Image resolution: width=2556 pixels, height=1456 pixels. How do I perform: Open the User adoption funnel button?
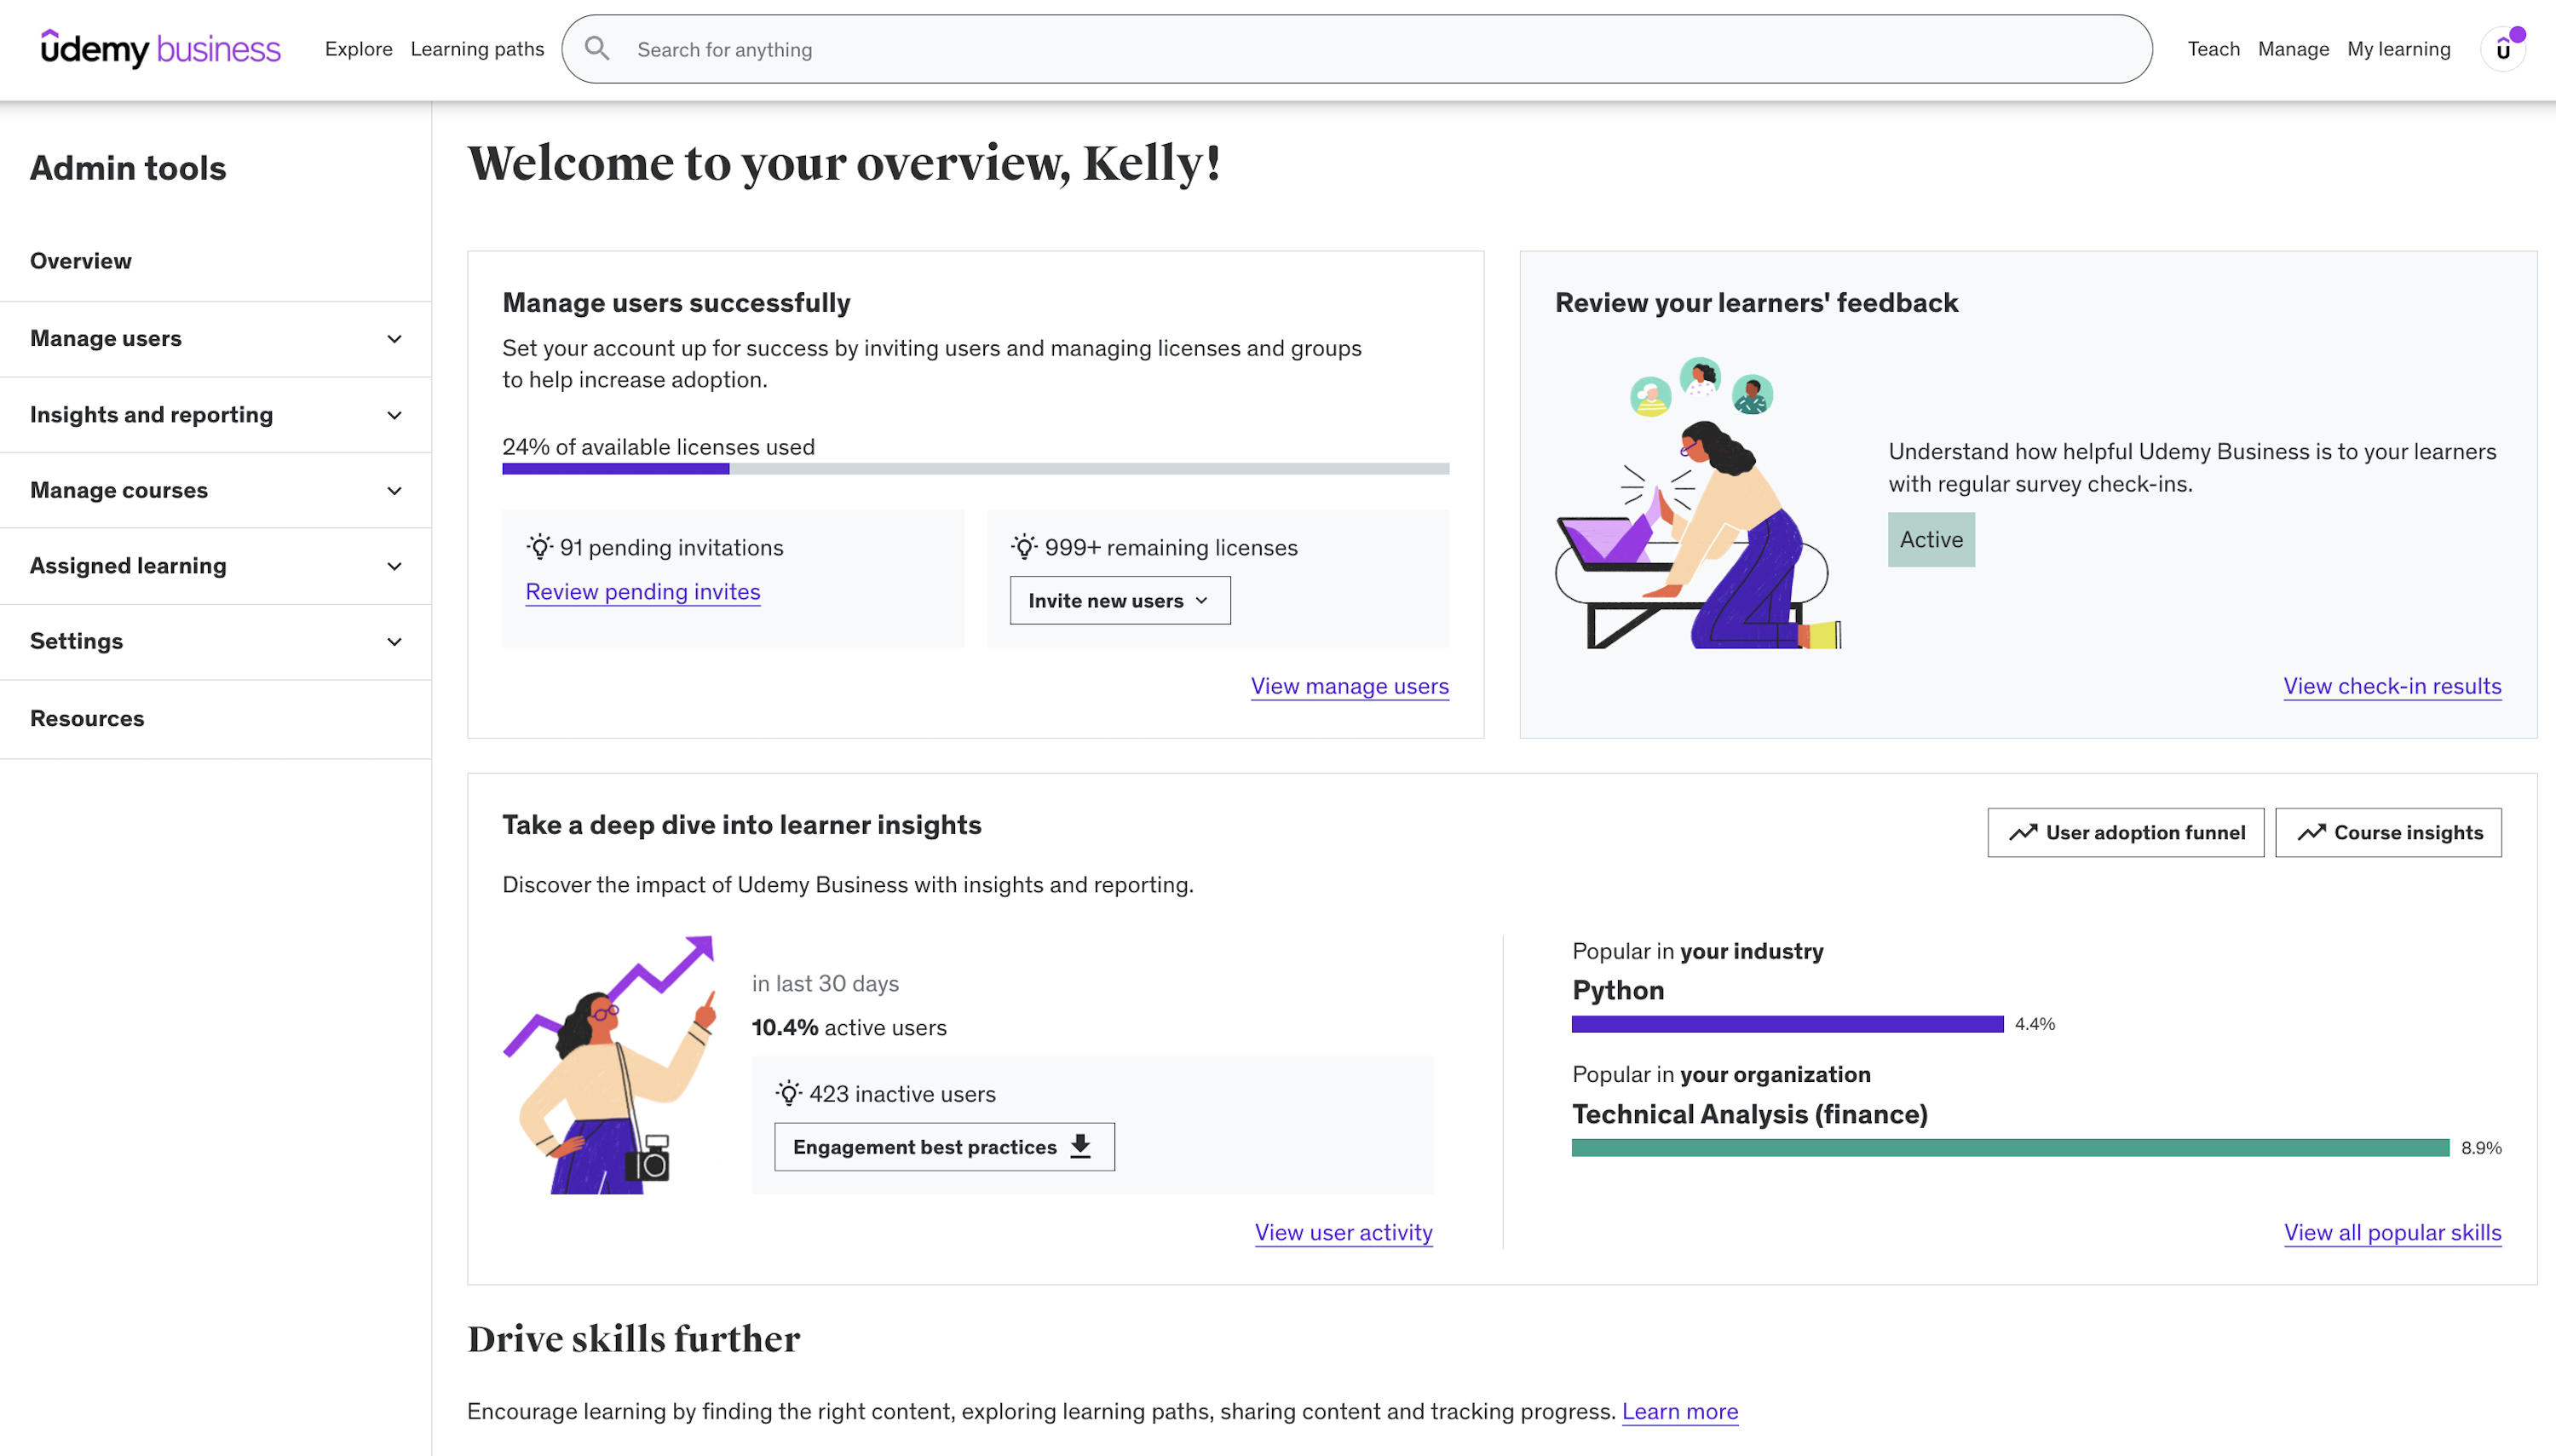click(2125, 833)
